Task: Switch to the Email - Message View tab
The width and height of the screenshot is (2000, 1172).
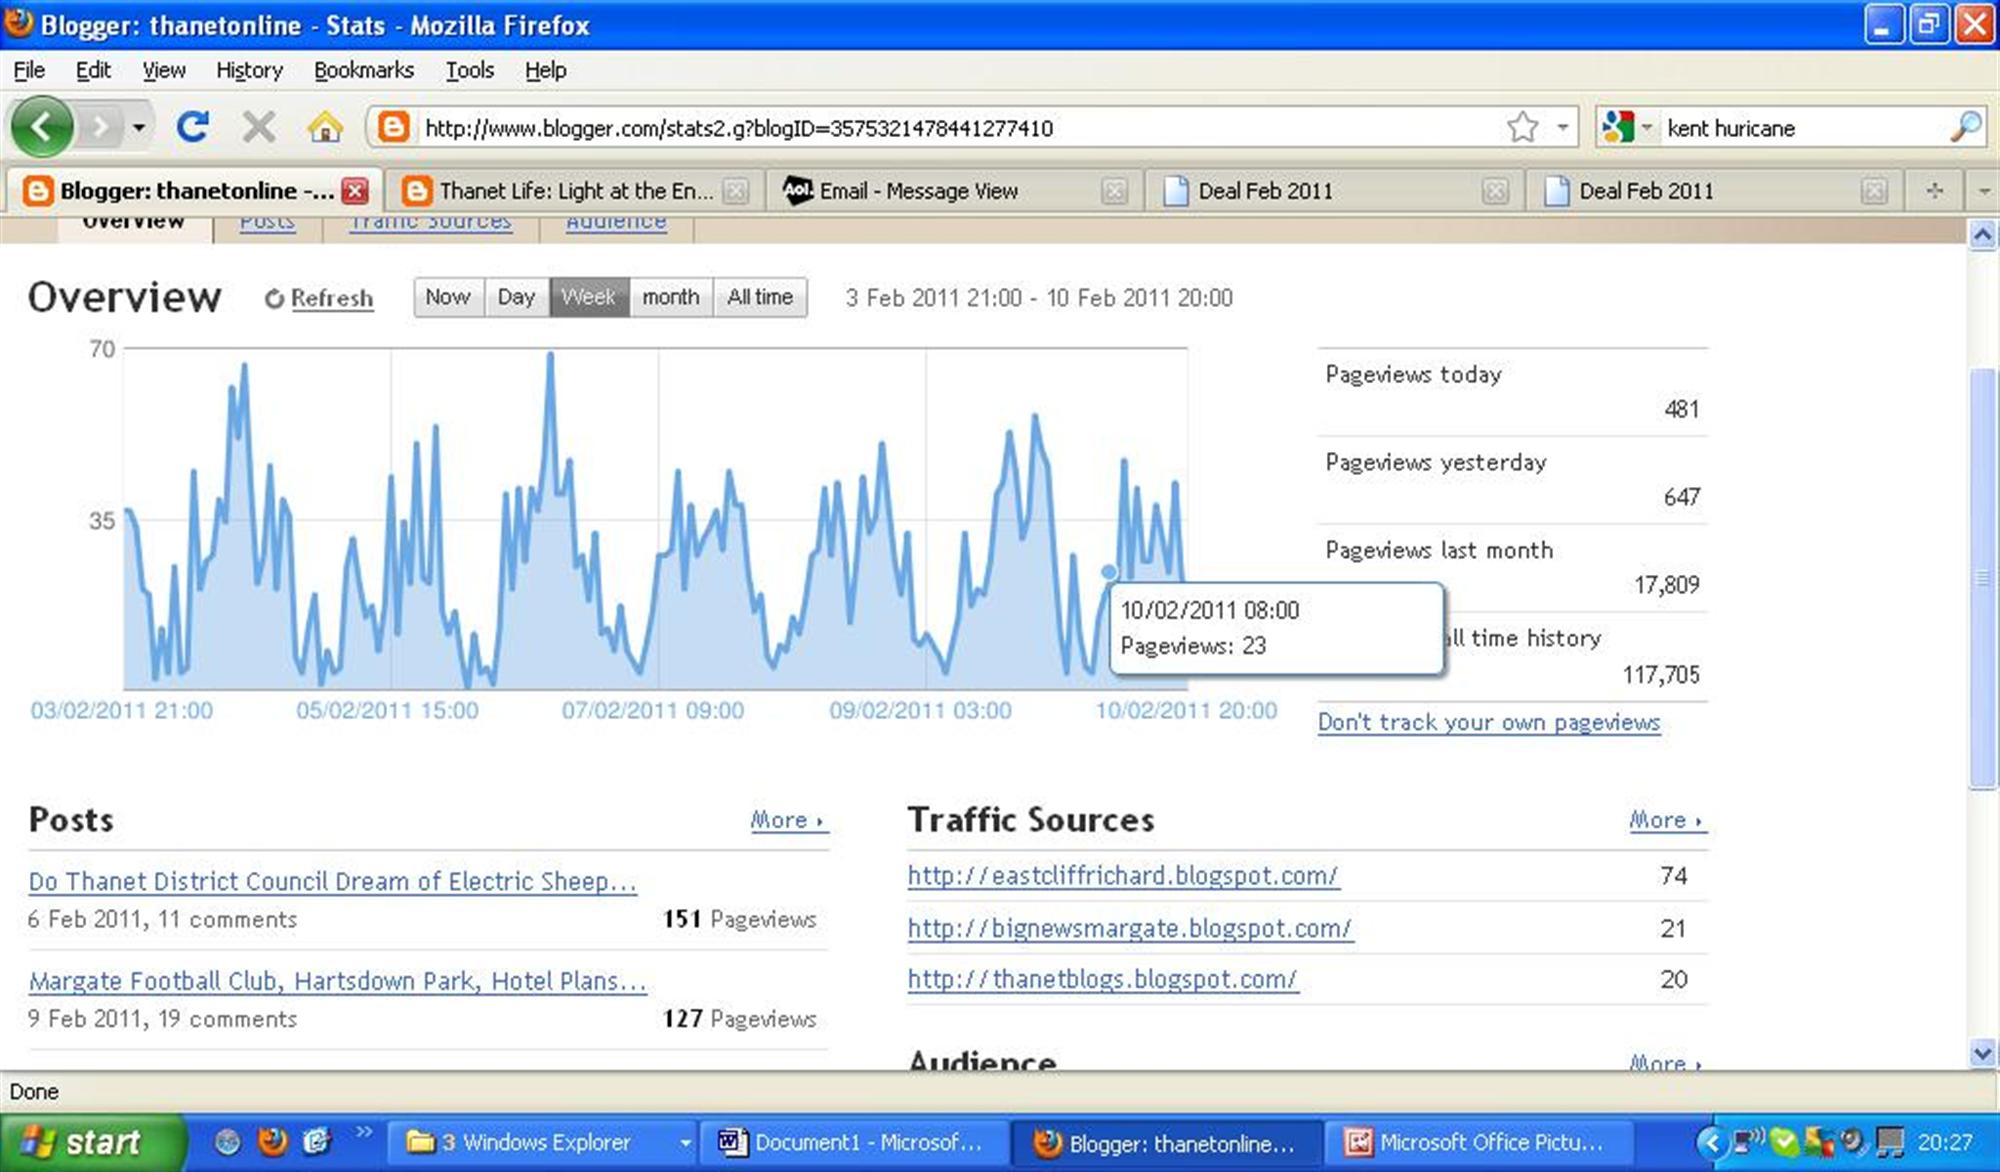Action: [x=955, y=190]
